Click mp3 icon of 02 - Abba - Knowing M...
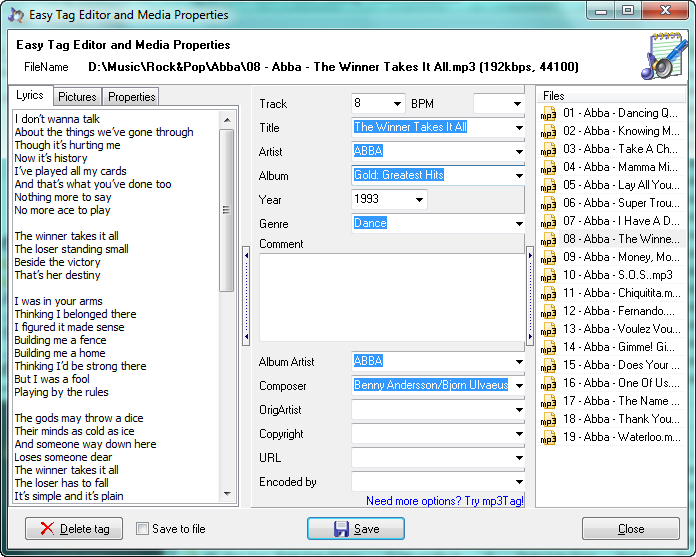 pyautogui.click(x=548, y=132)
